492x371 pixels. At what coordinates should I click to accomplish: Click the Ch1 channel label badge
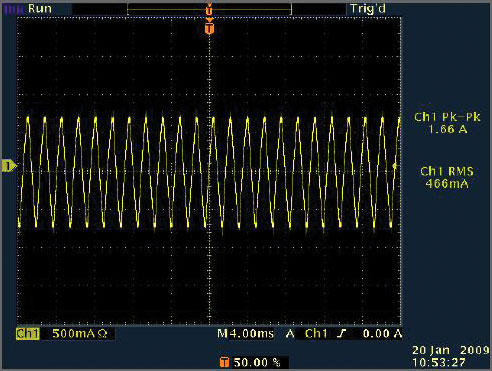coord(27,334)
